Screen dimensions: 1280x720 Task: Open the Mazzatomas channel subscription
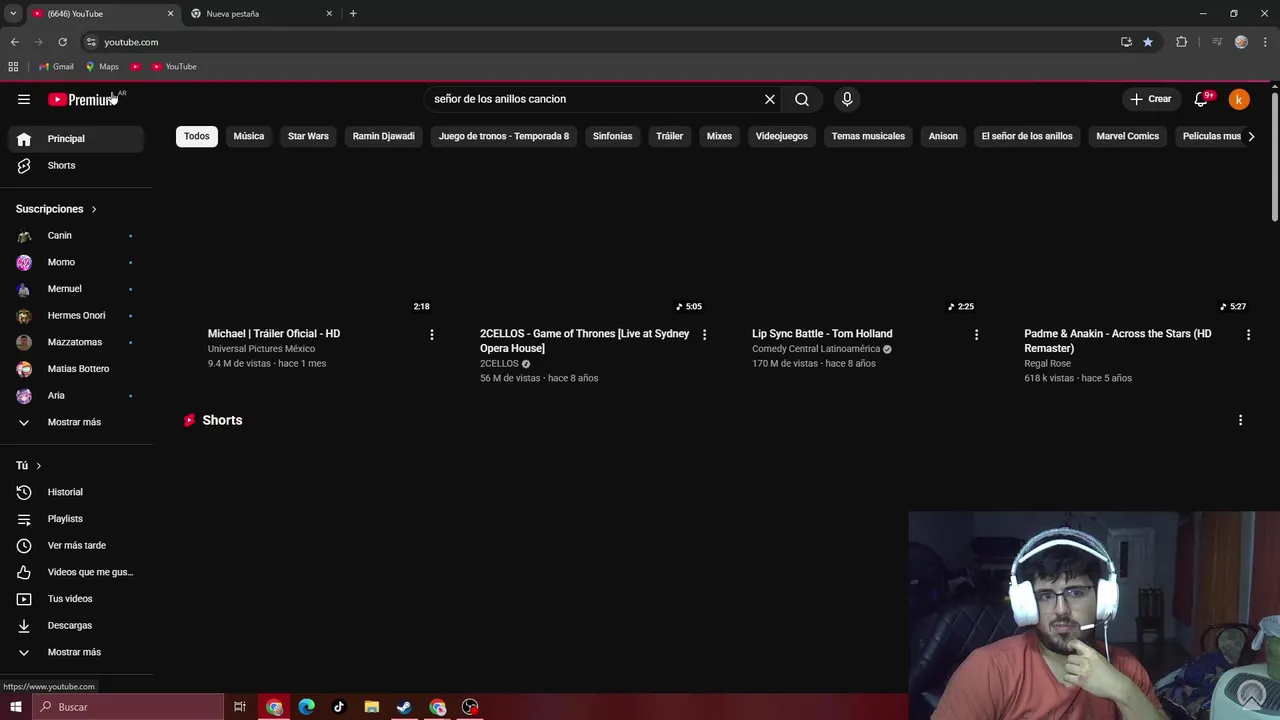pos(76,342)
